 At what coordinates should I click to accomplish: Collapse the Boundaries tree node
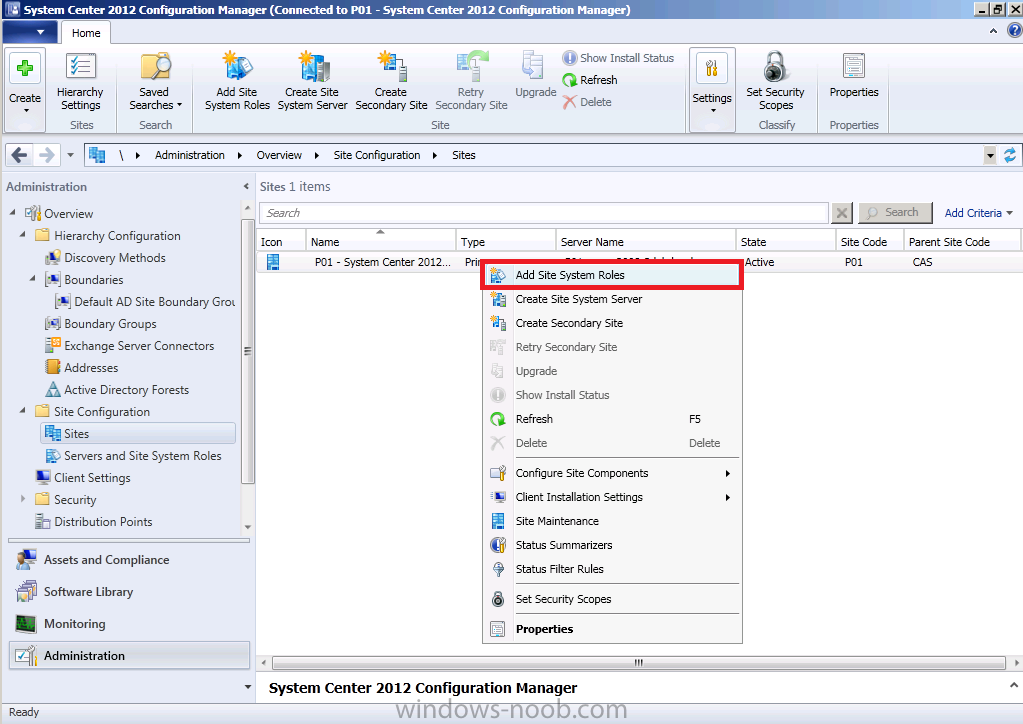coord(33,279)
